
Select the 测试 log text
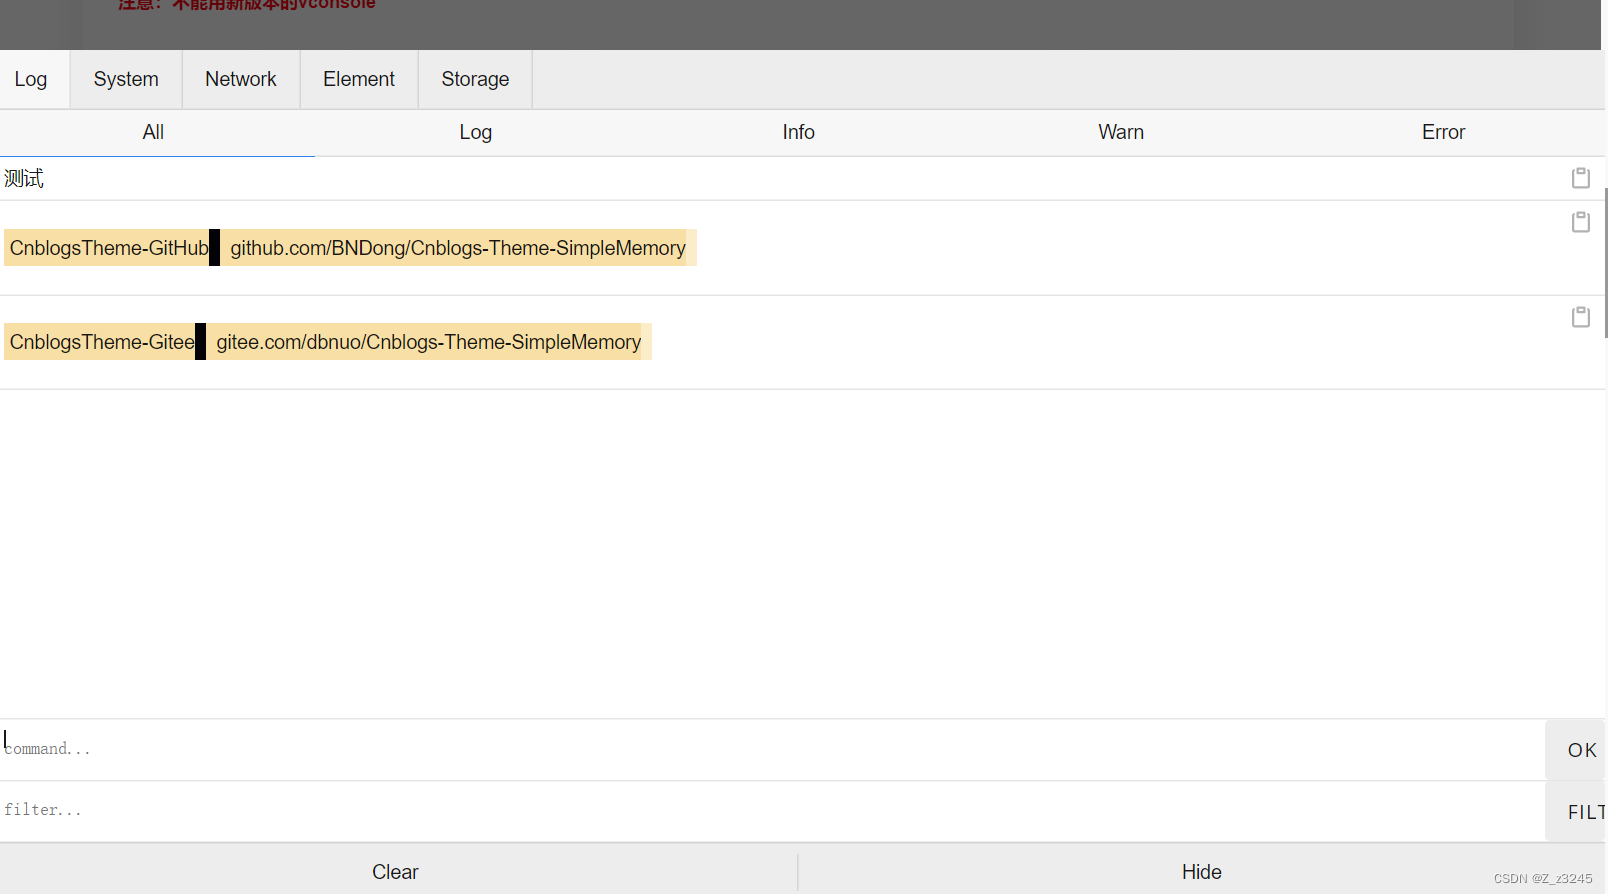[24, 179]
